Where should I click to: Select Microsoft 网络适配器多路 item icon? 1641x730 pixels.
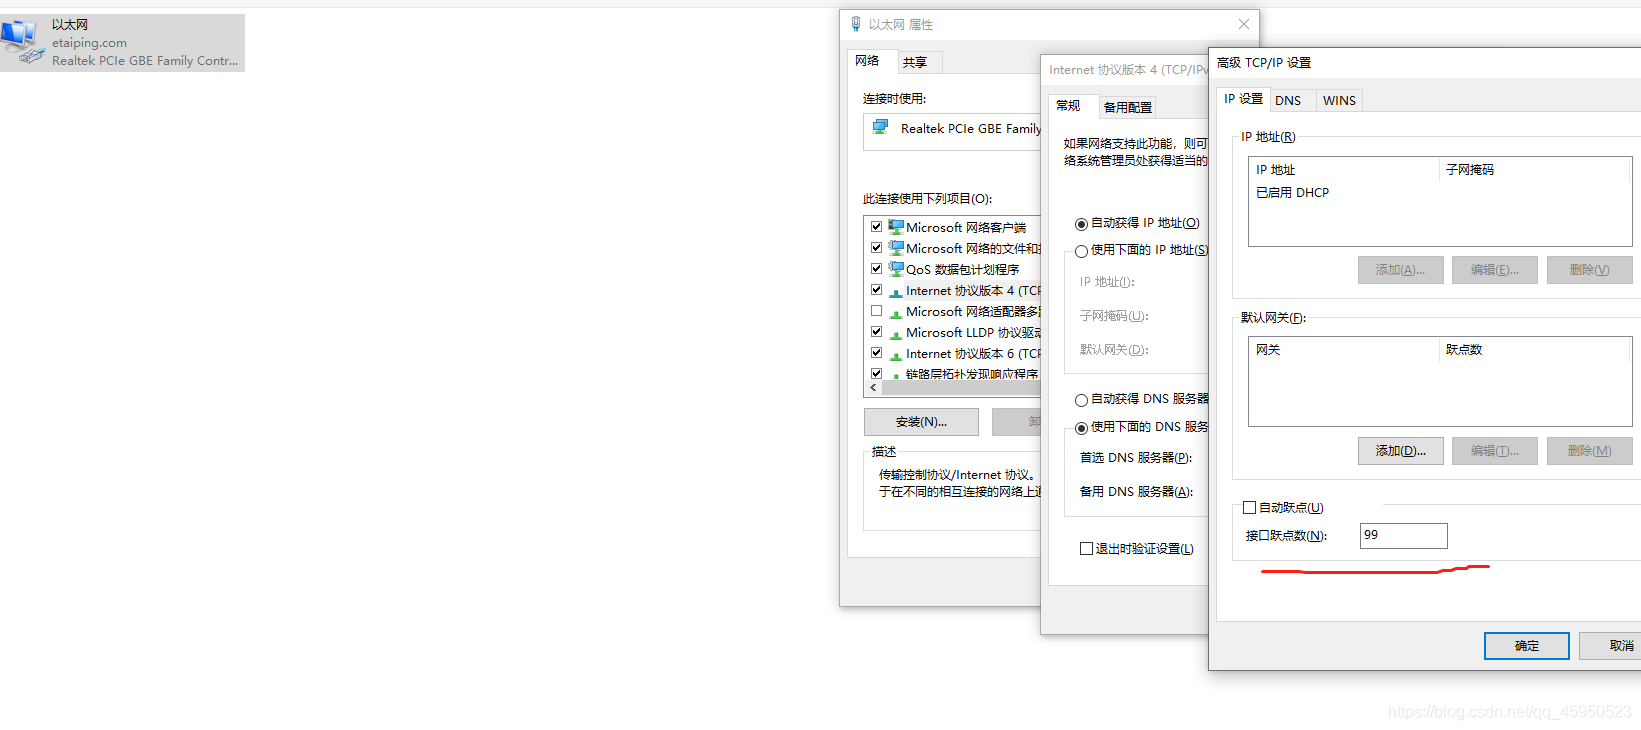[x=896, y=312]
